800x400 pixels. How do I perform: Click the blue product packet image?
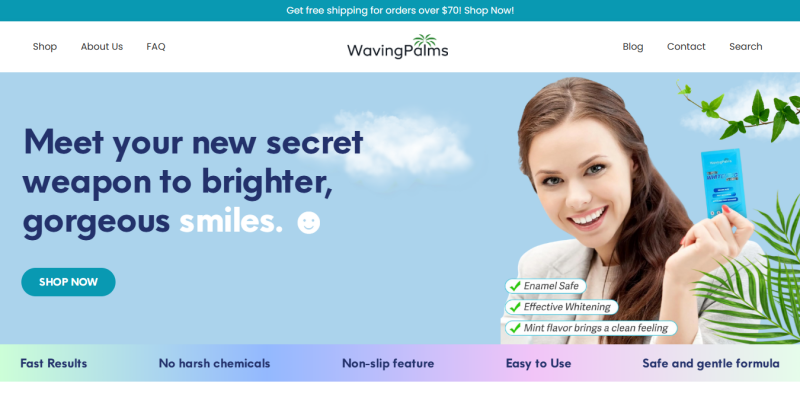click(x=723, y=184)
